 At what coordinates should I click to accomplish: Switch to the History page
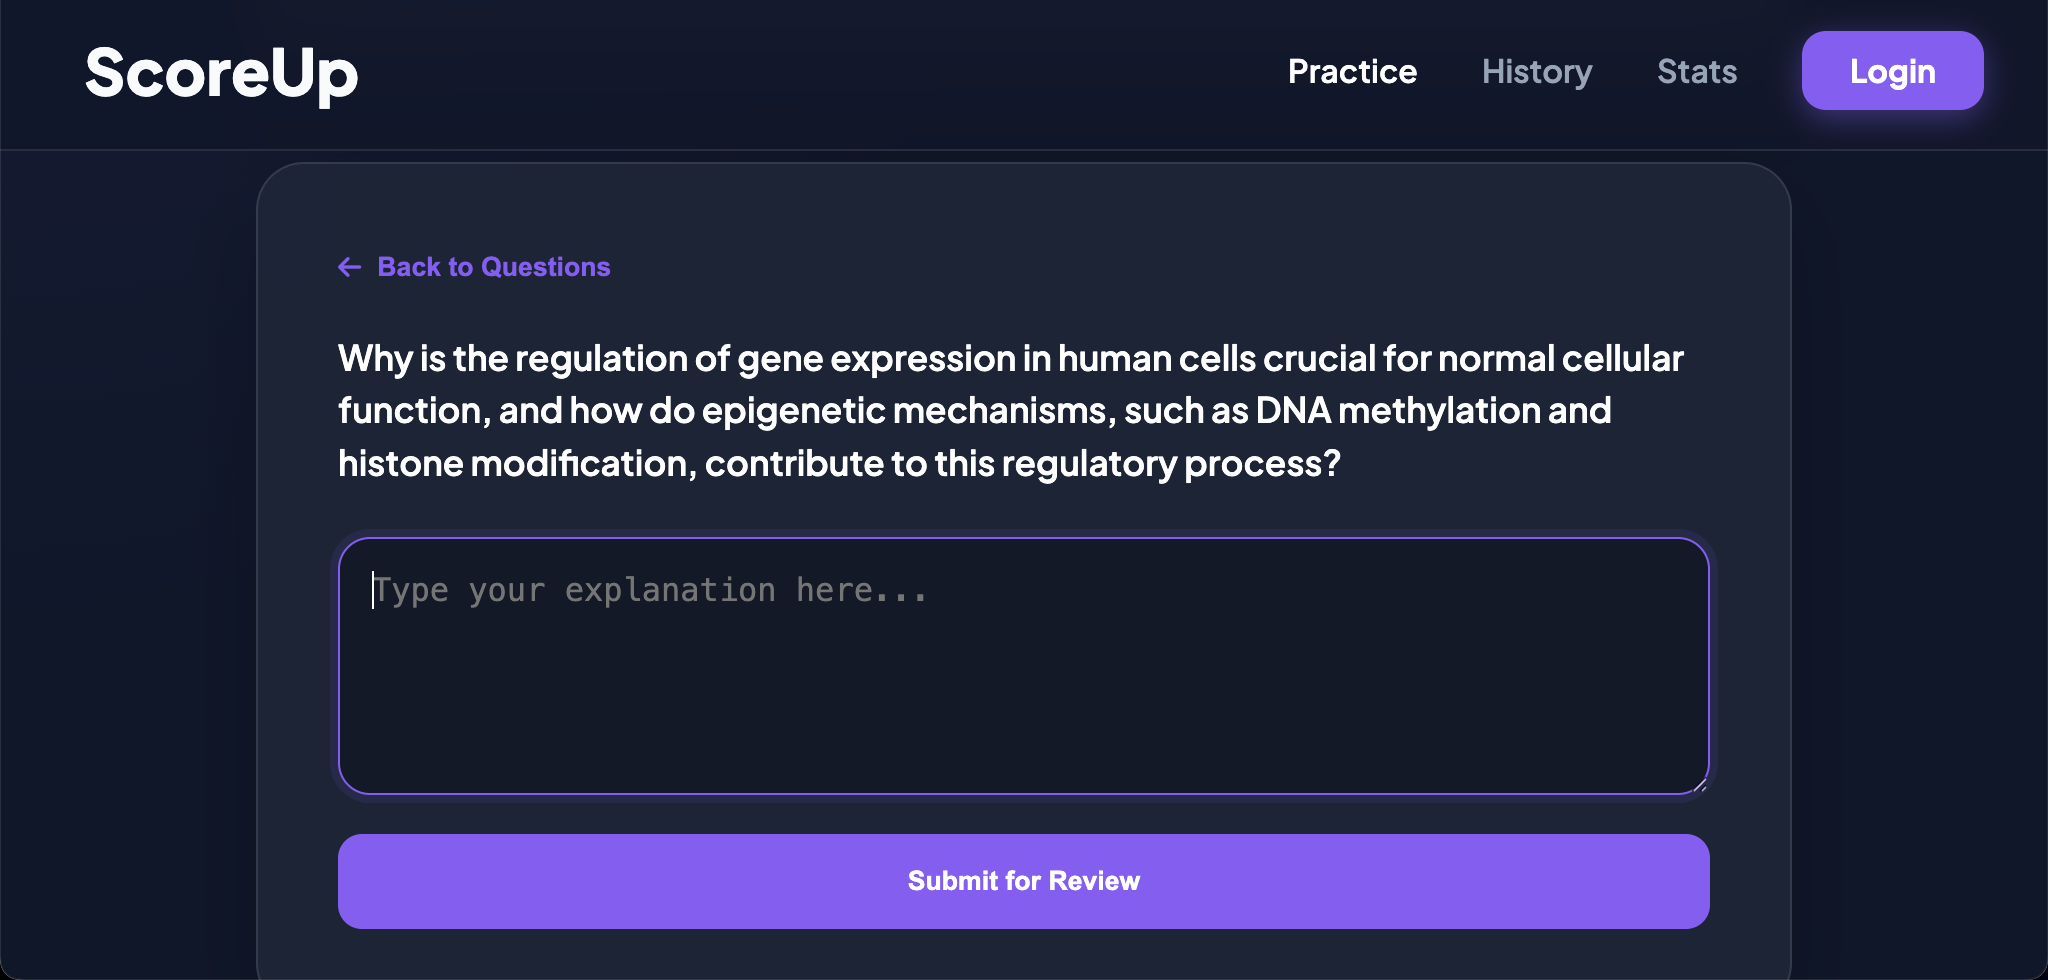click(x=1537, y=72)
